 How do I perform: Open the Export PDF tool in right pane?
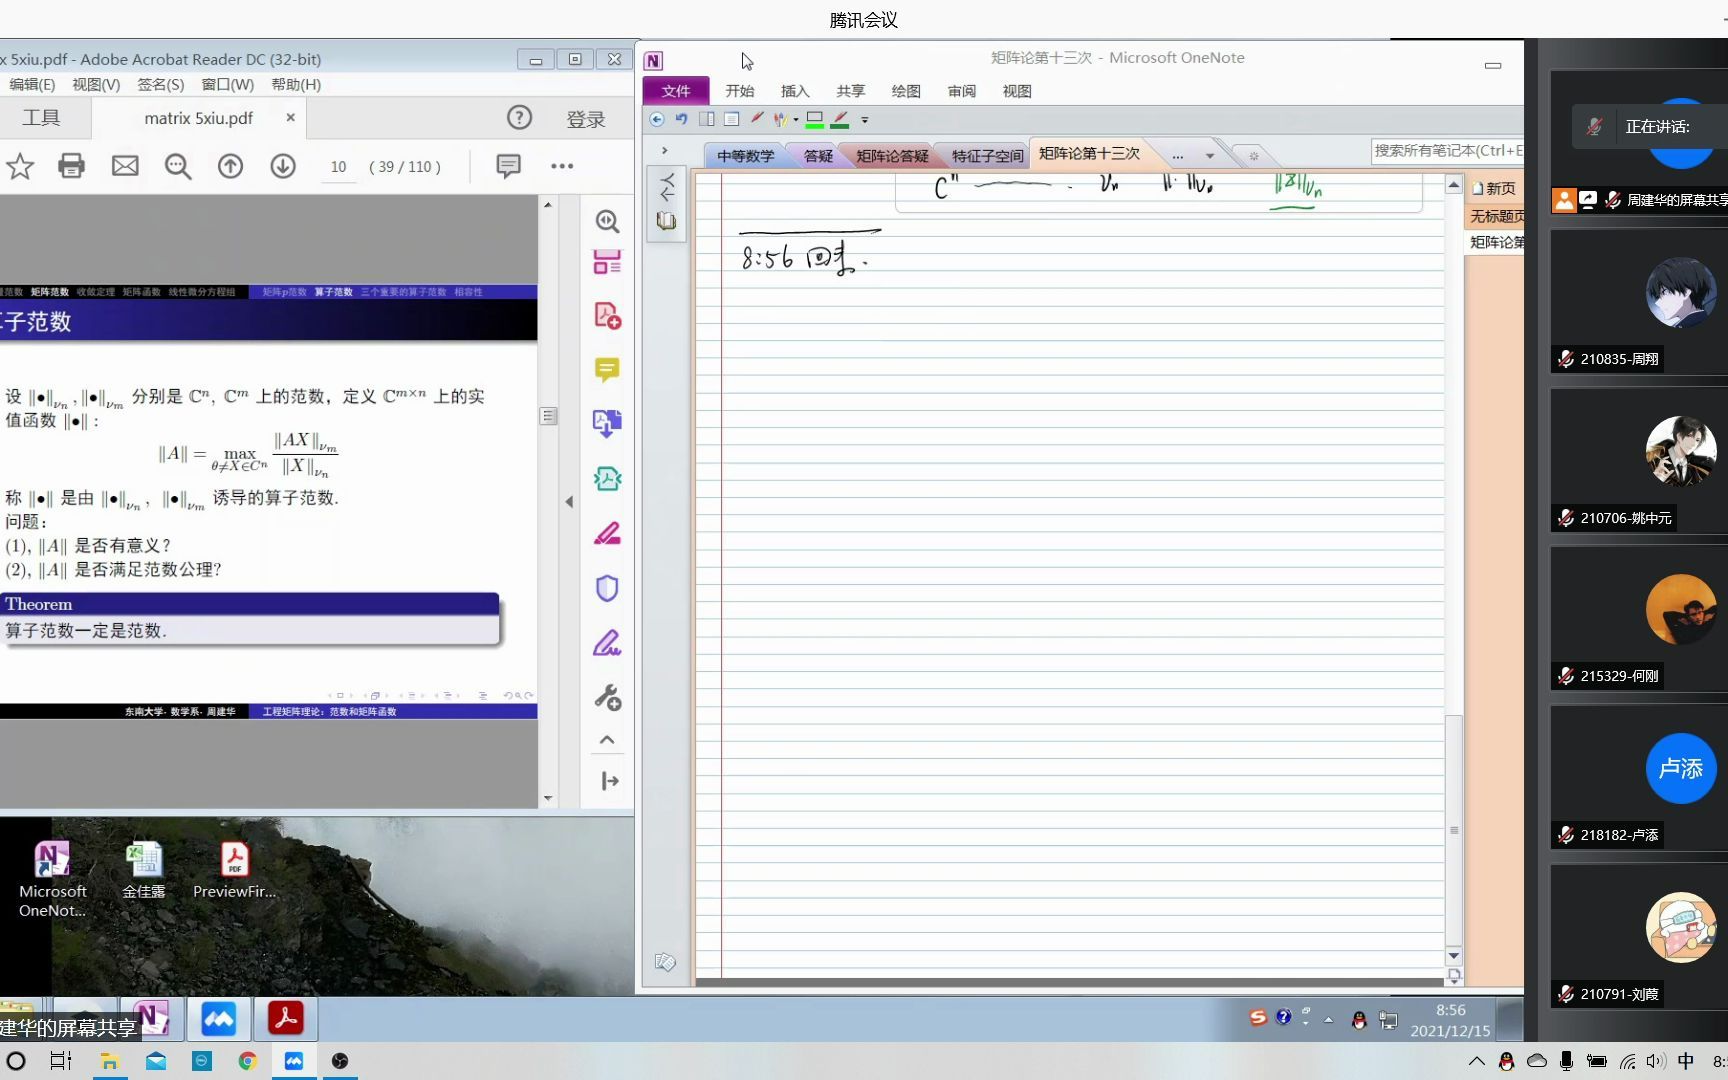tap(607, 424)
